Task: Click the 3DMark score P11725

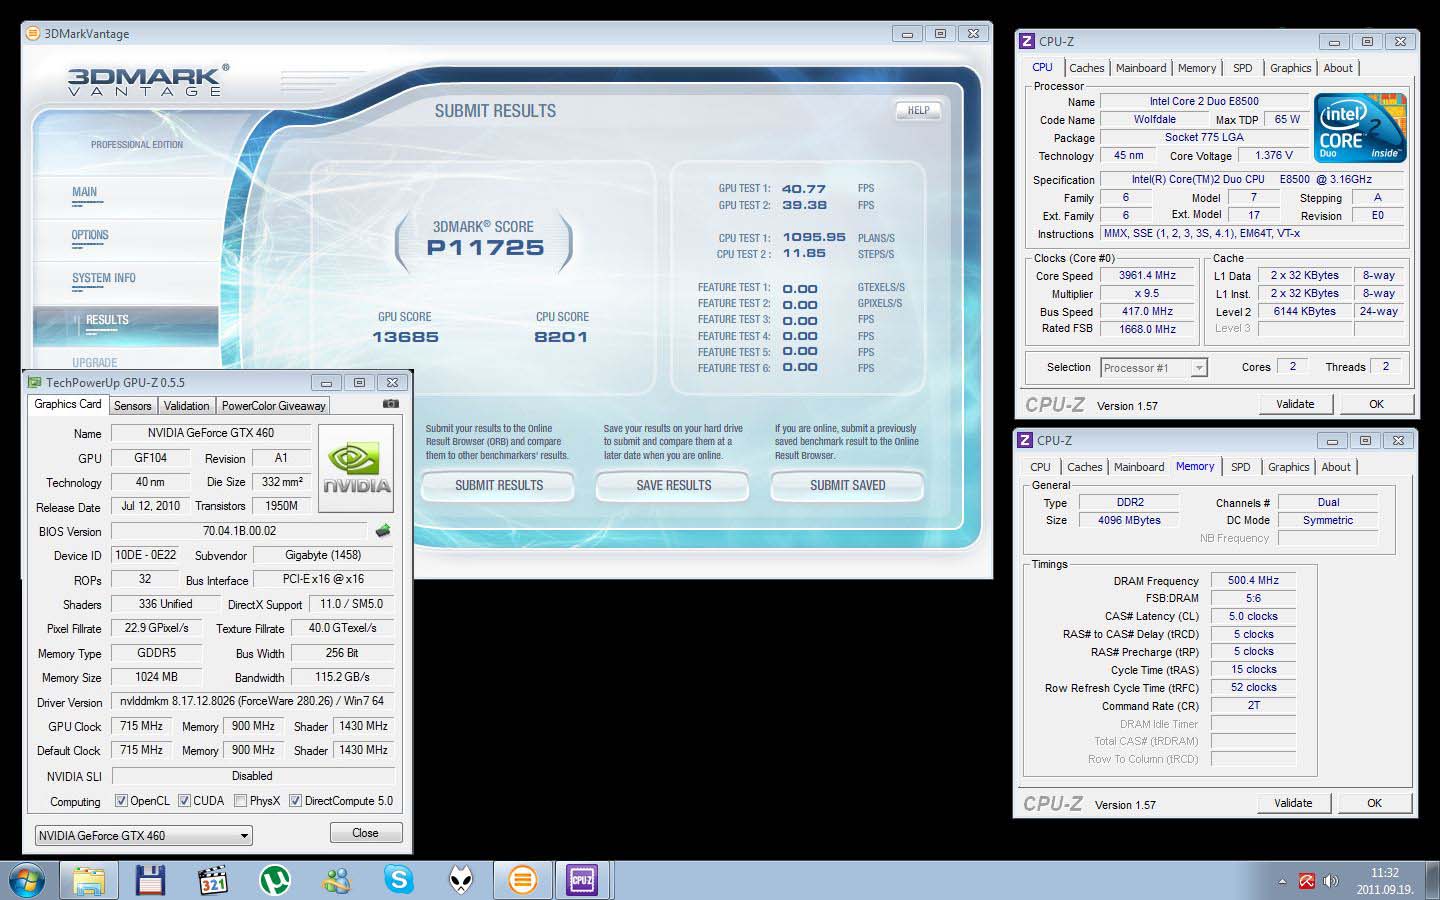Action: 485,247
